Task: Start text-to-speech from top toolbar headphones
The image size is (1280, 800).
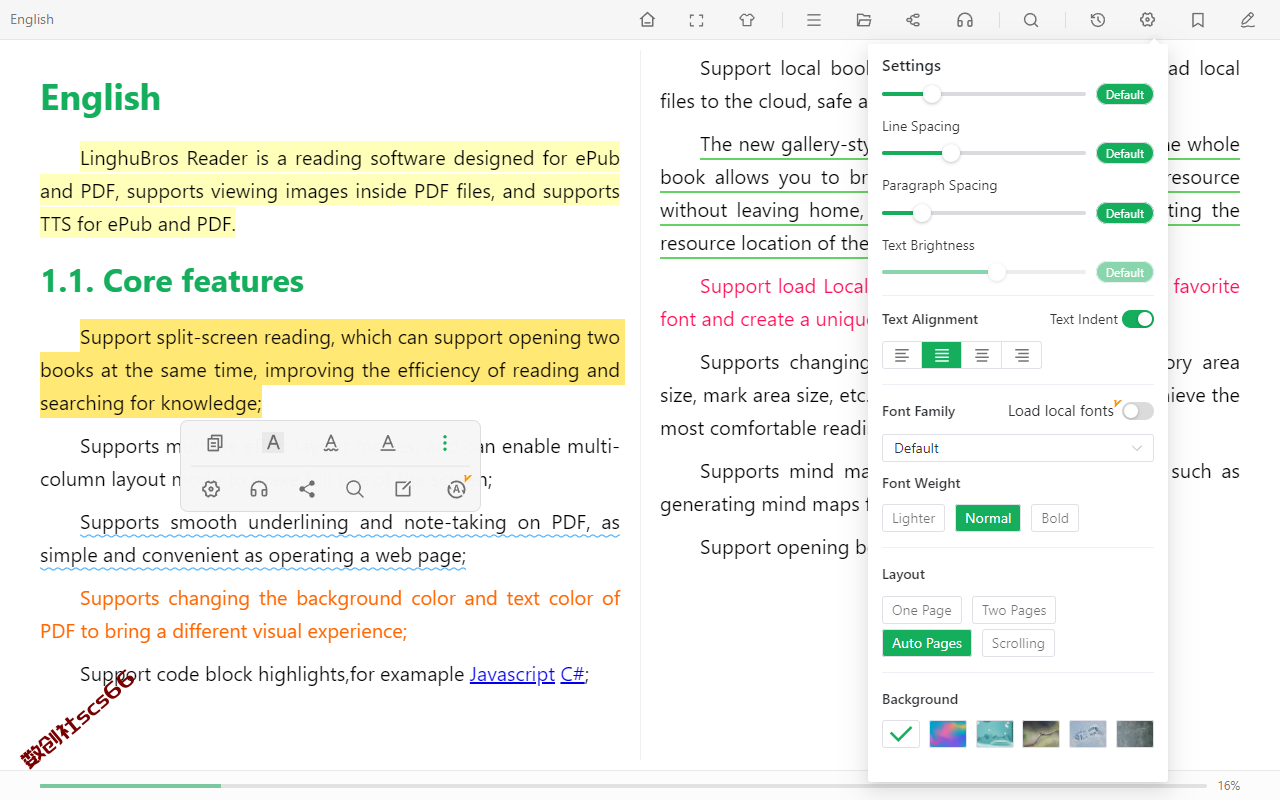Action: tap(964, 20)
